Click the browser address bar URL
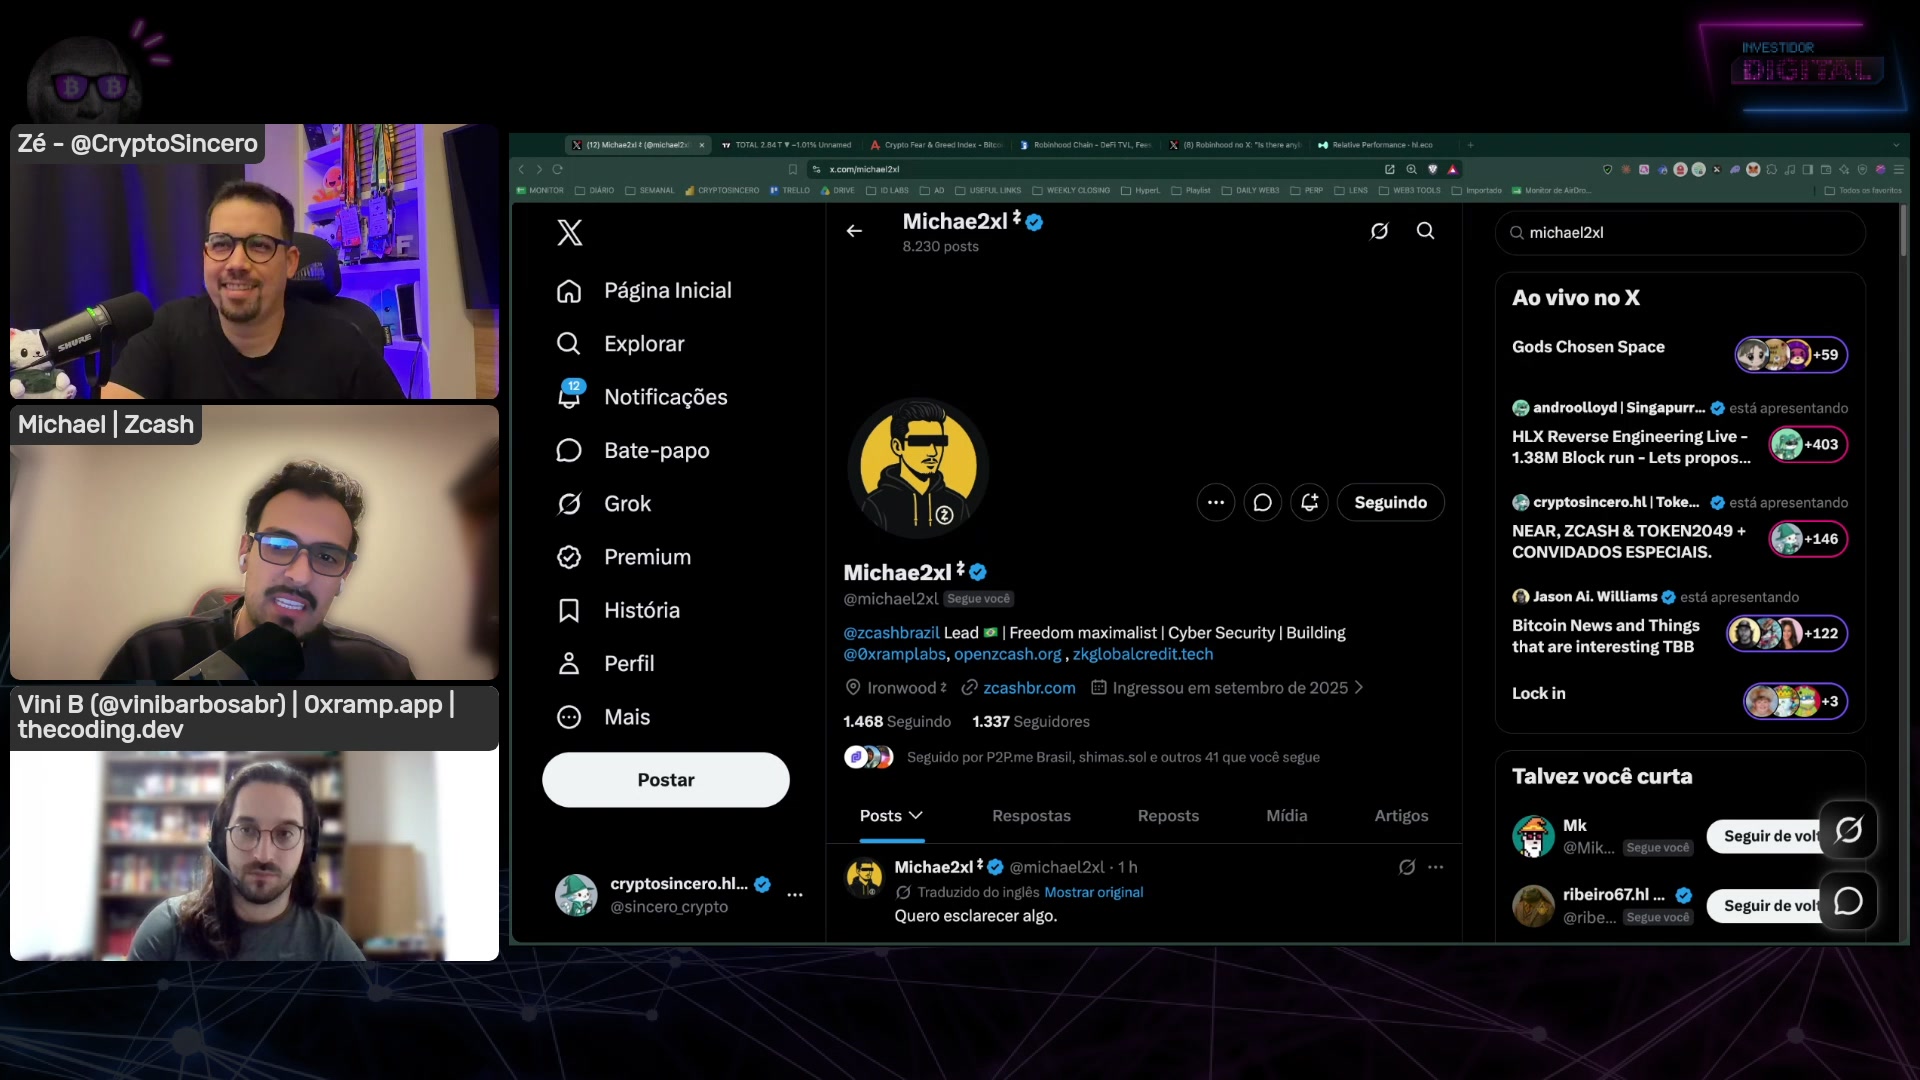Image resolution: width=1920 pixels, height=1080 pixels. [865, 170]
